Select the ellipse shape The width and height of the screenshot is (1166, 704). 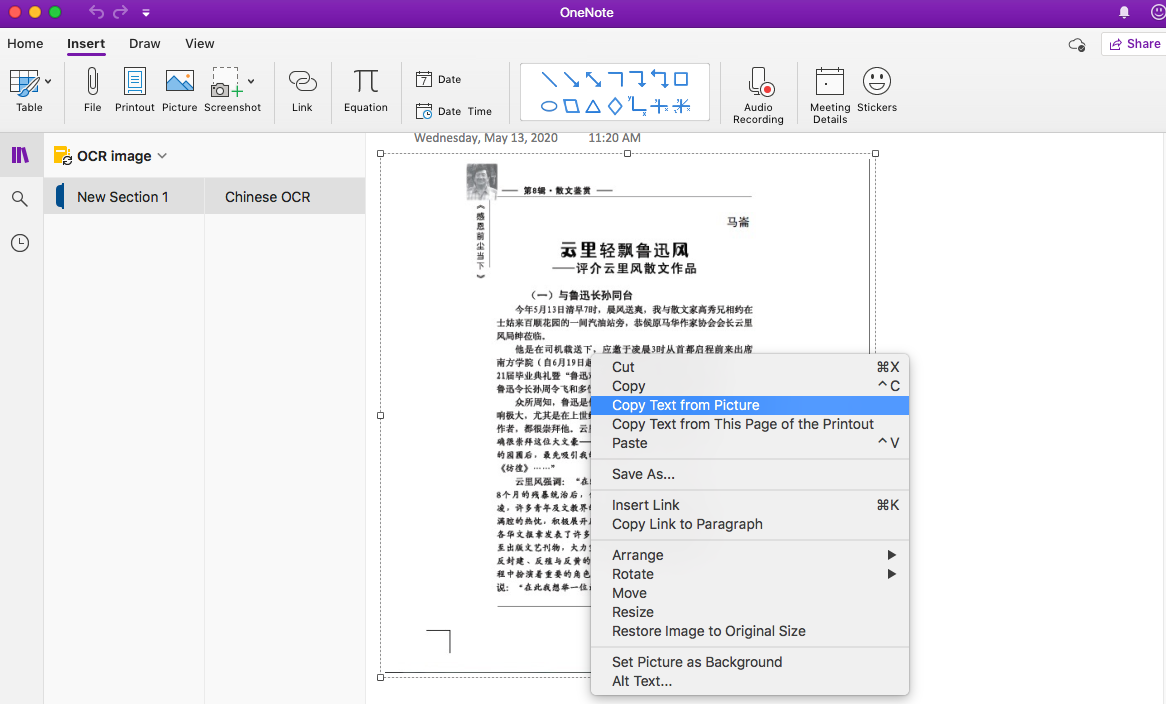click(549, 106)
